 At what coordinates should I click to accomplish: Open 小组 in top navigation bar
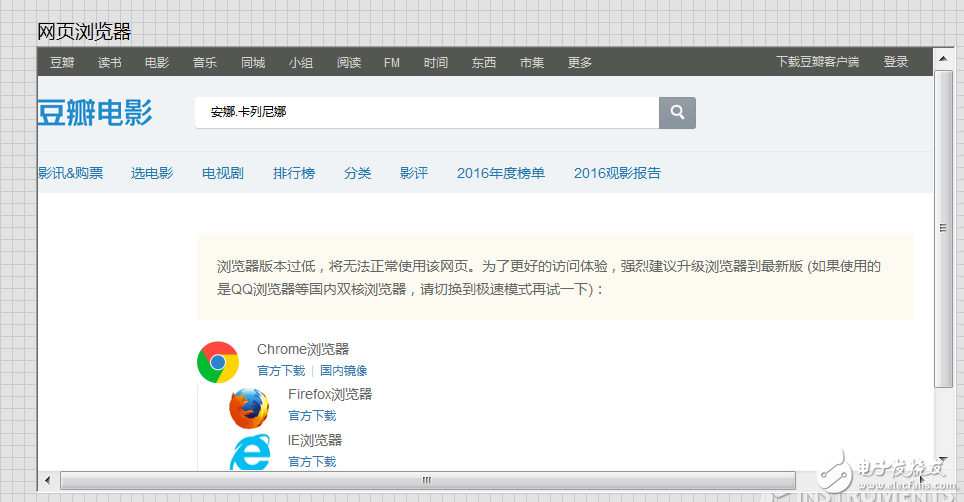301,62
